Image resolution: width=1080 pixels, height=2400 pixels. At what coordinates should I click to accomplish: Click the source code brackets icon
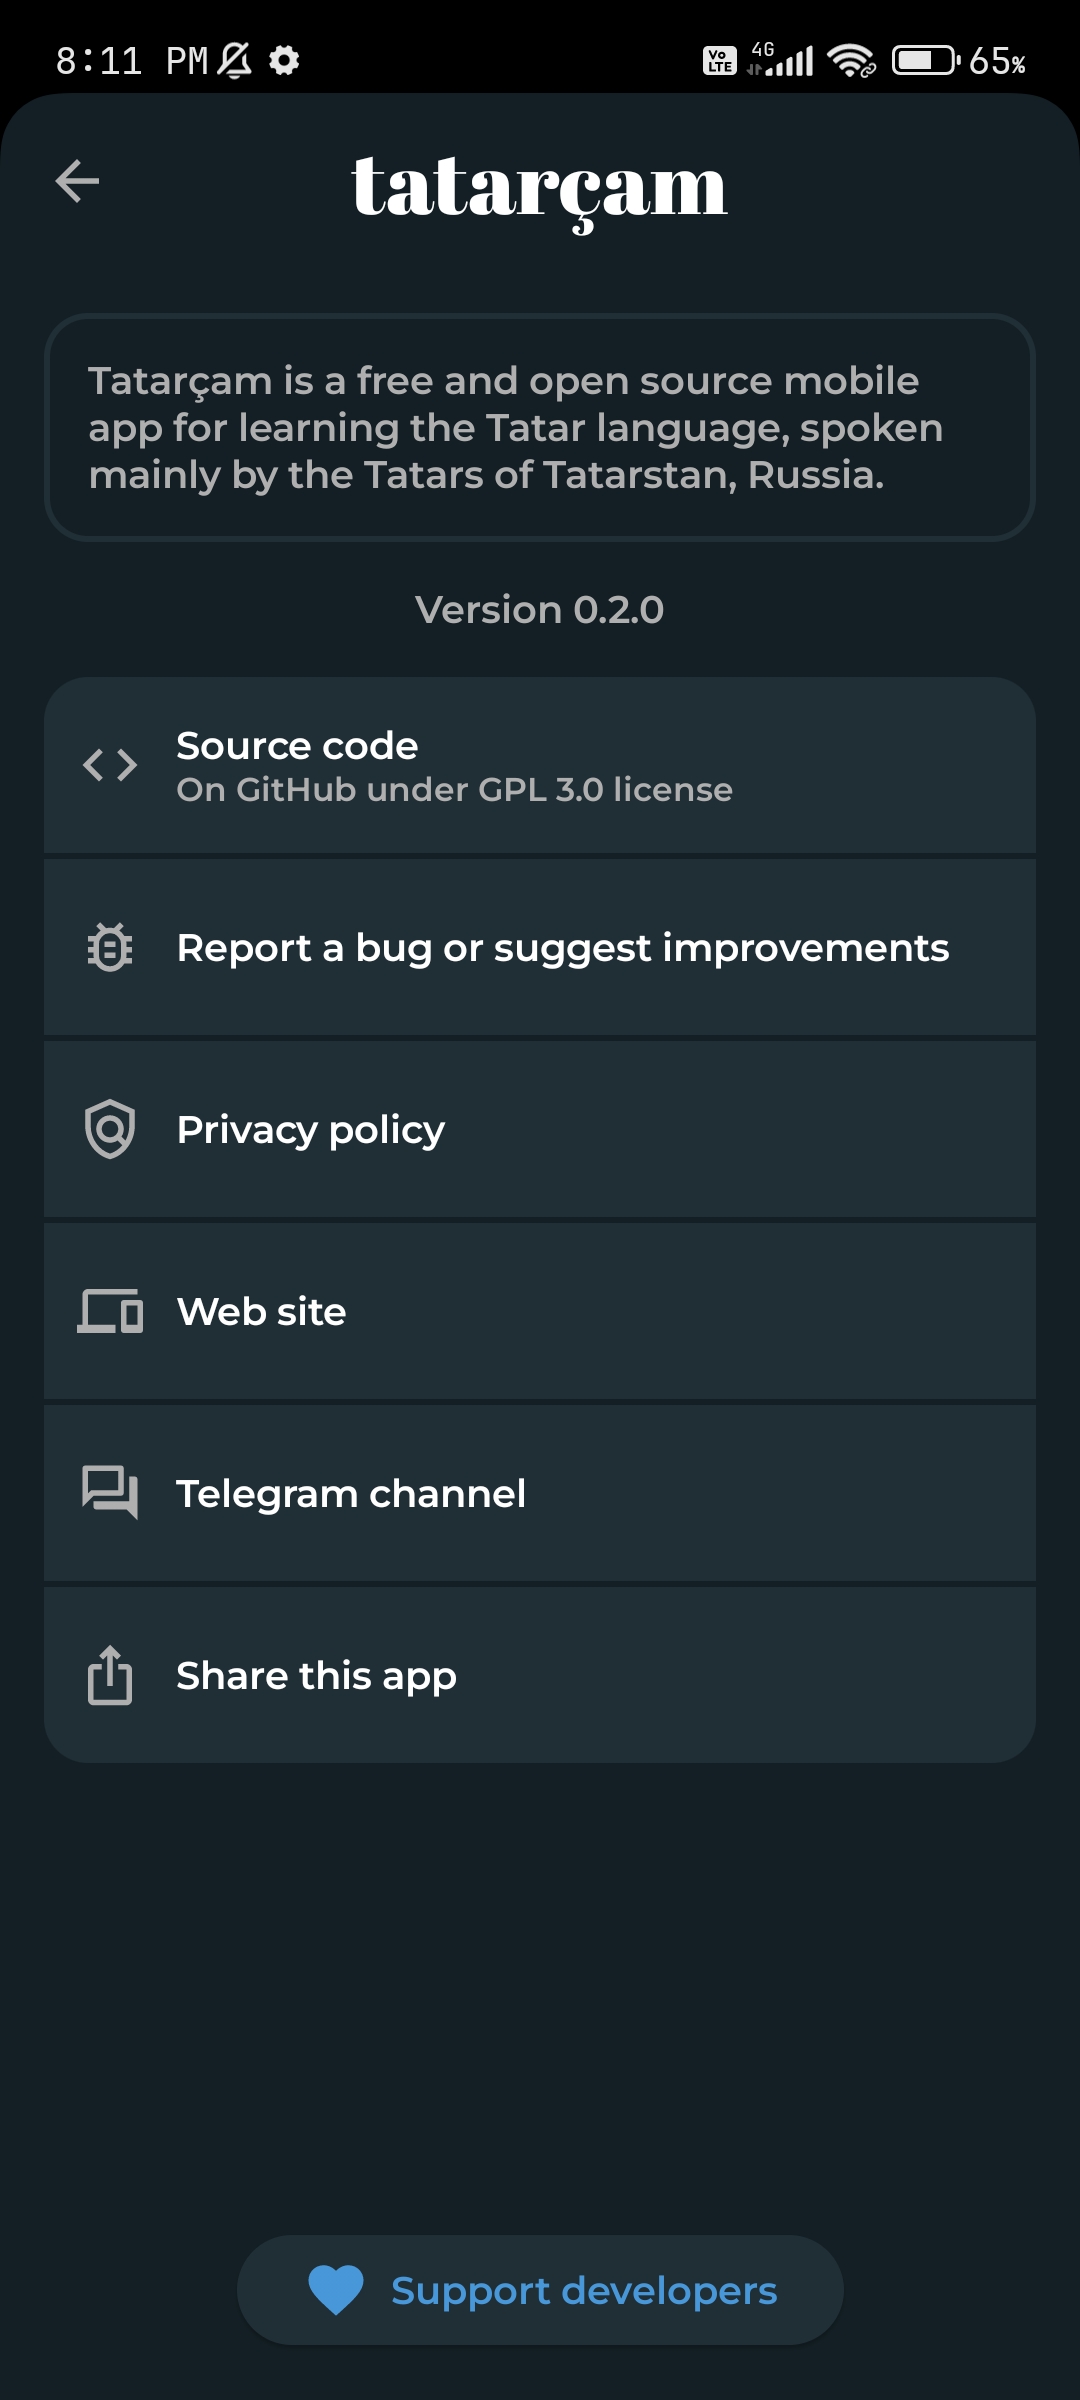pyautogui.click(x=110, y=765)
